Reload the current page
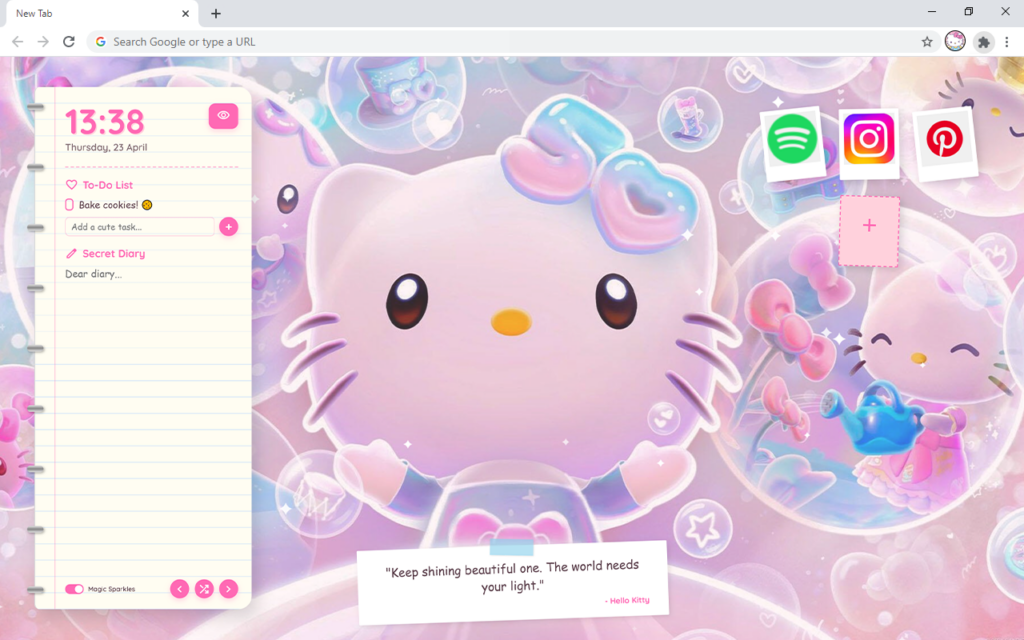 [69, 41]
